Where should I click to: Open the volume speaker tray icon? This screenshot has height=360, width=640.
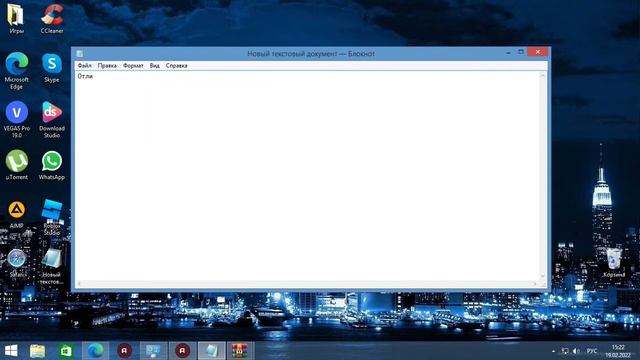[x=576, y=351]
